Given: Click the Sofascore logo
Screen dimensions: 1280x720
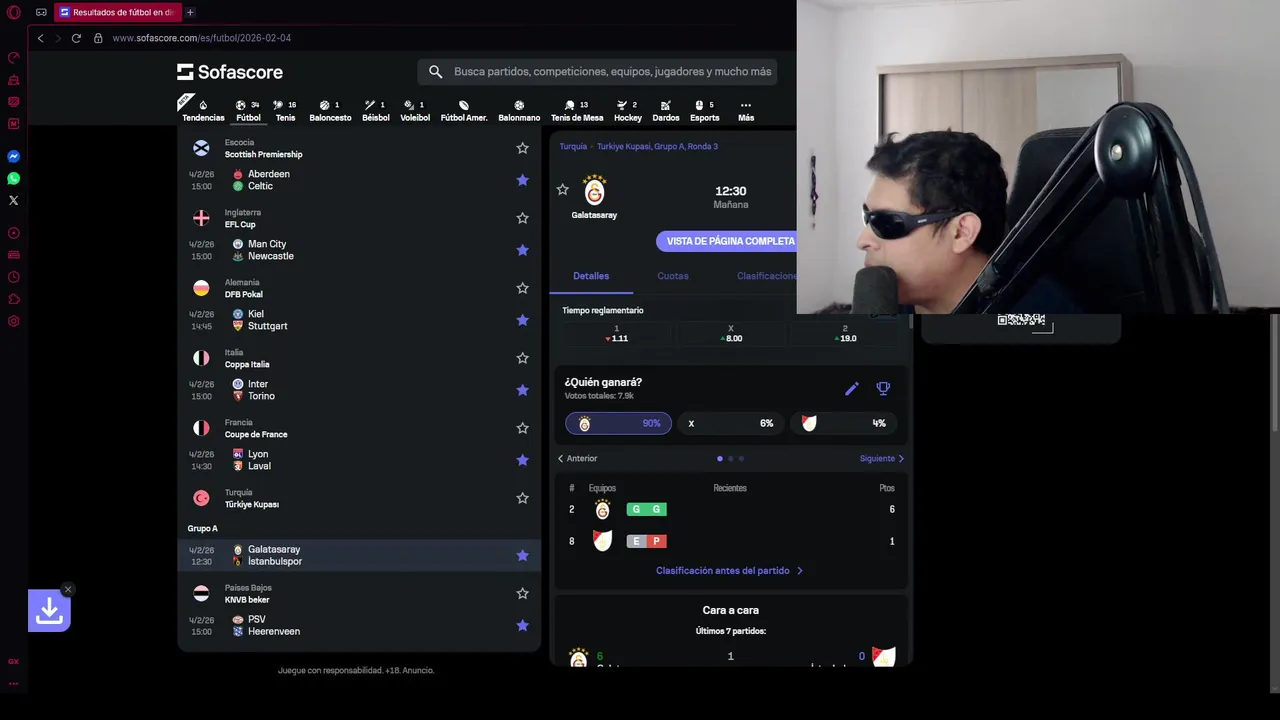Looking at the screenshot, I should tap(230, 72).
